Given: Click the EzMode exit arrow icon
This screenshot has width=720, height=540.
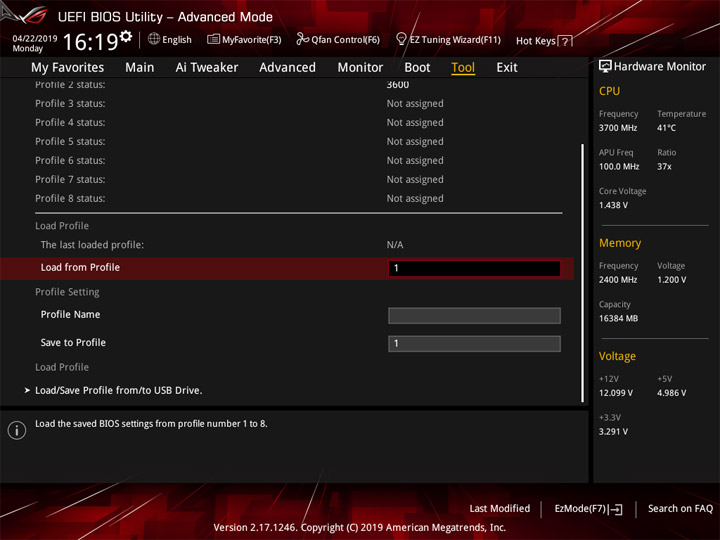Looking at the screenshot, I should click(x=616, y=509).
